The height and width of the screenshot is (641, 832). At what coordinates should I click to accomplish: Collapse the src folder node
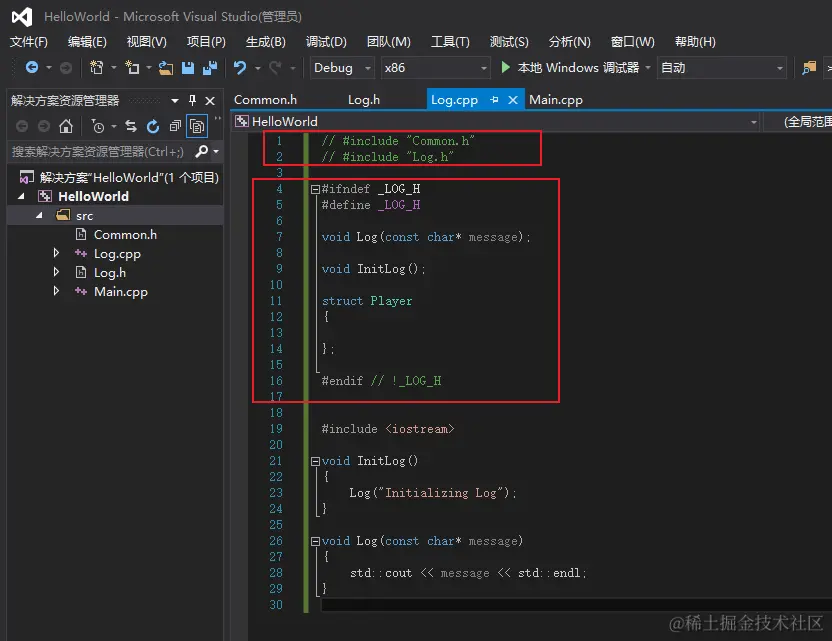(39, 215)
